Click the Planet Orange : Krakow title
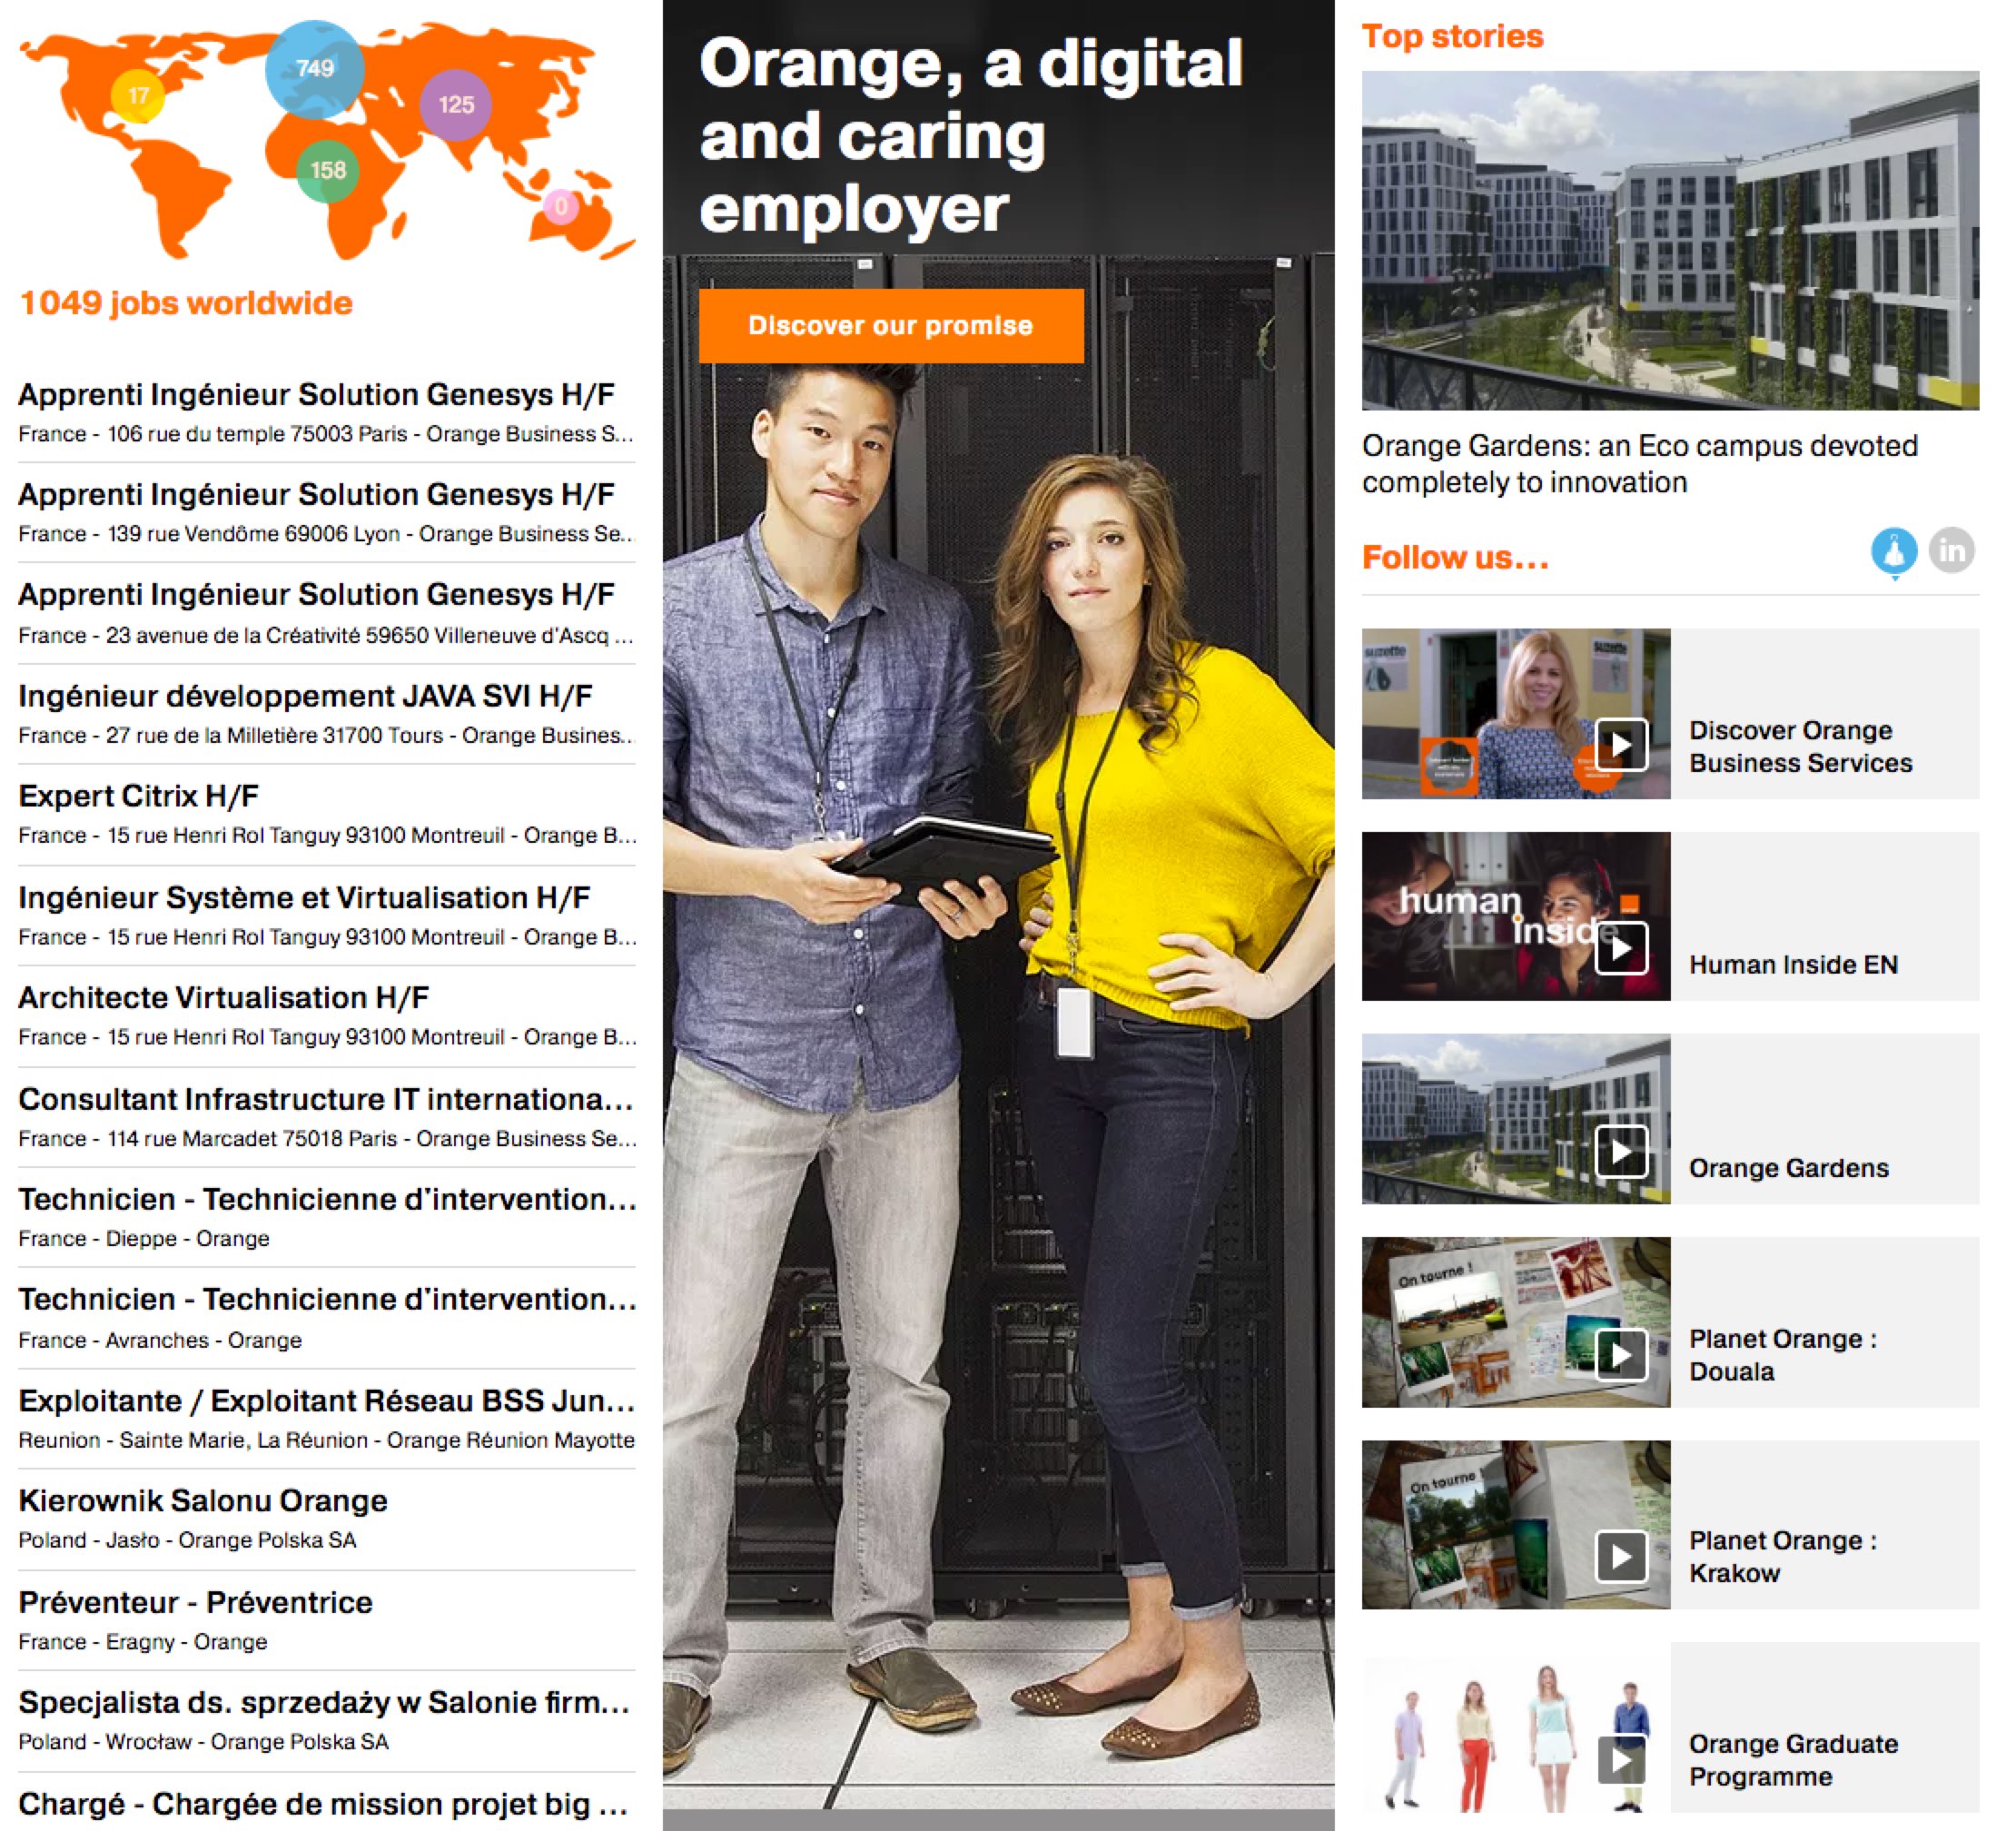This screenshot has width=2016, height=1831. 1783,1557
